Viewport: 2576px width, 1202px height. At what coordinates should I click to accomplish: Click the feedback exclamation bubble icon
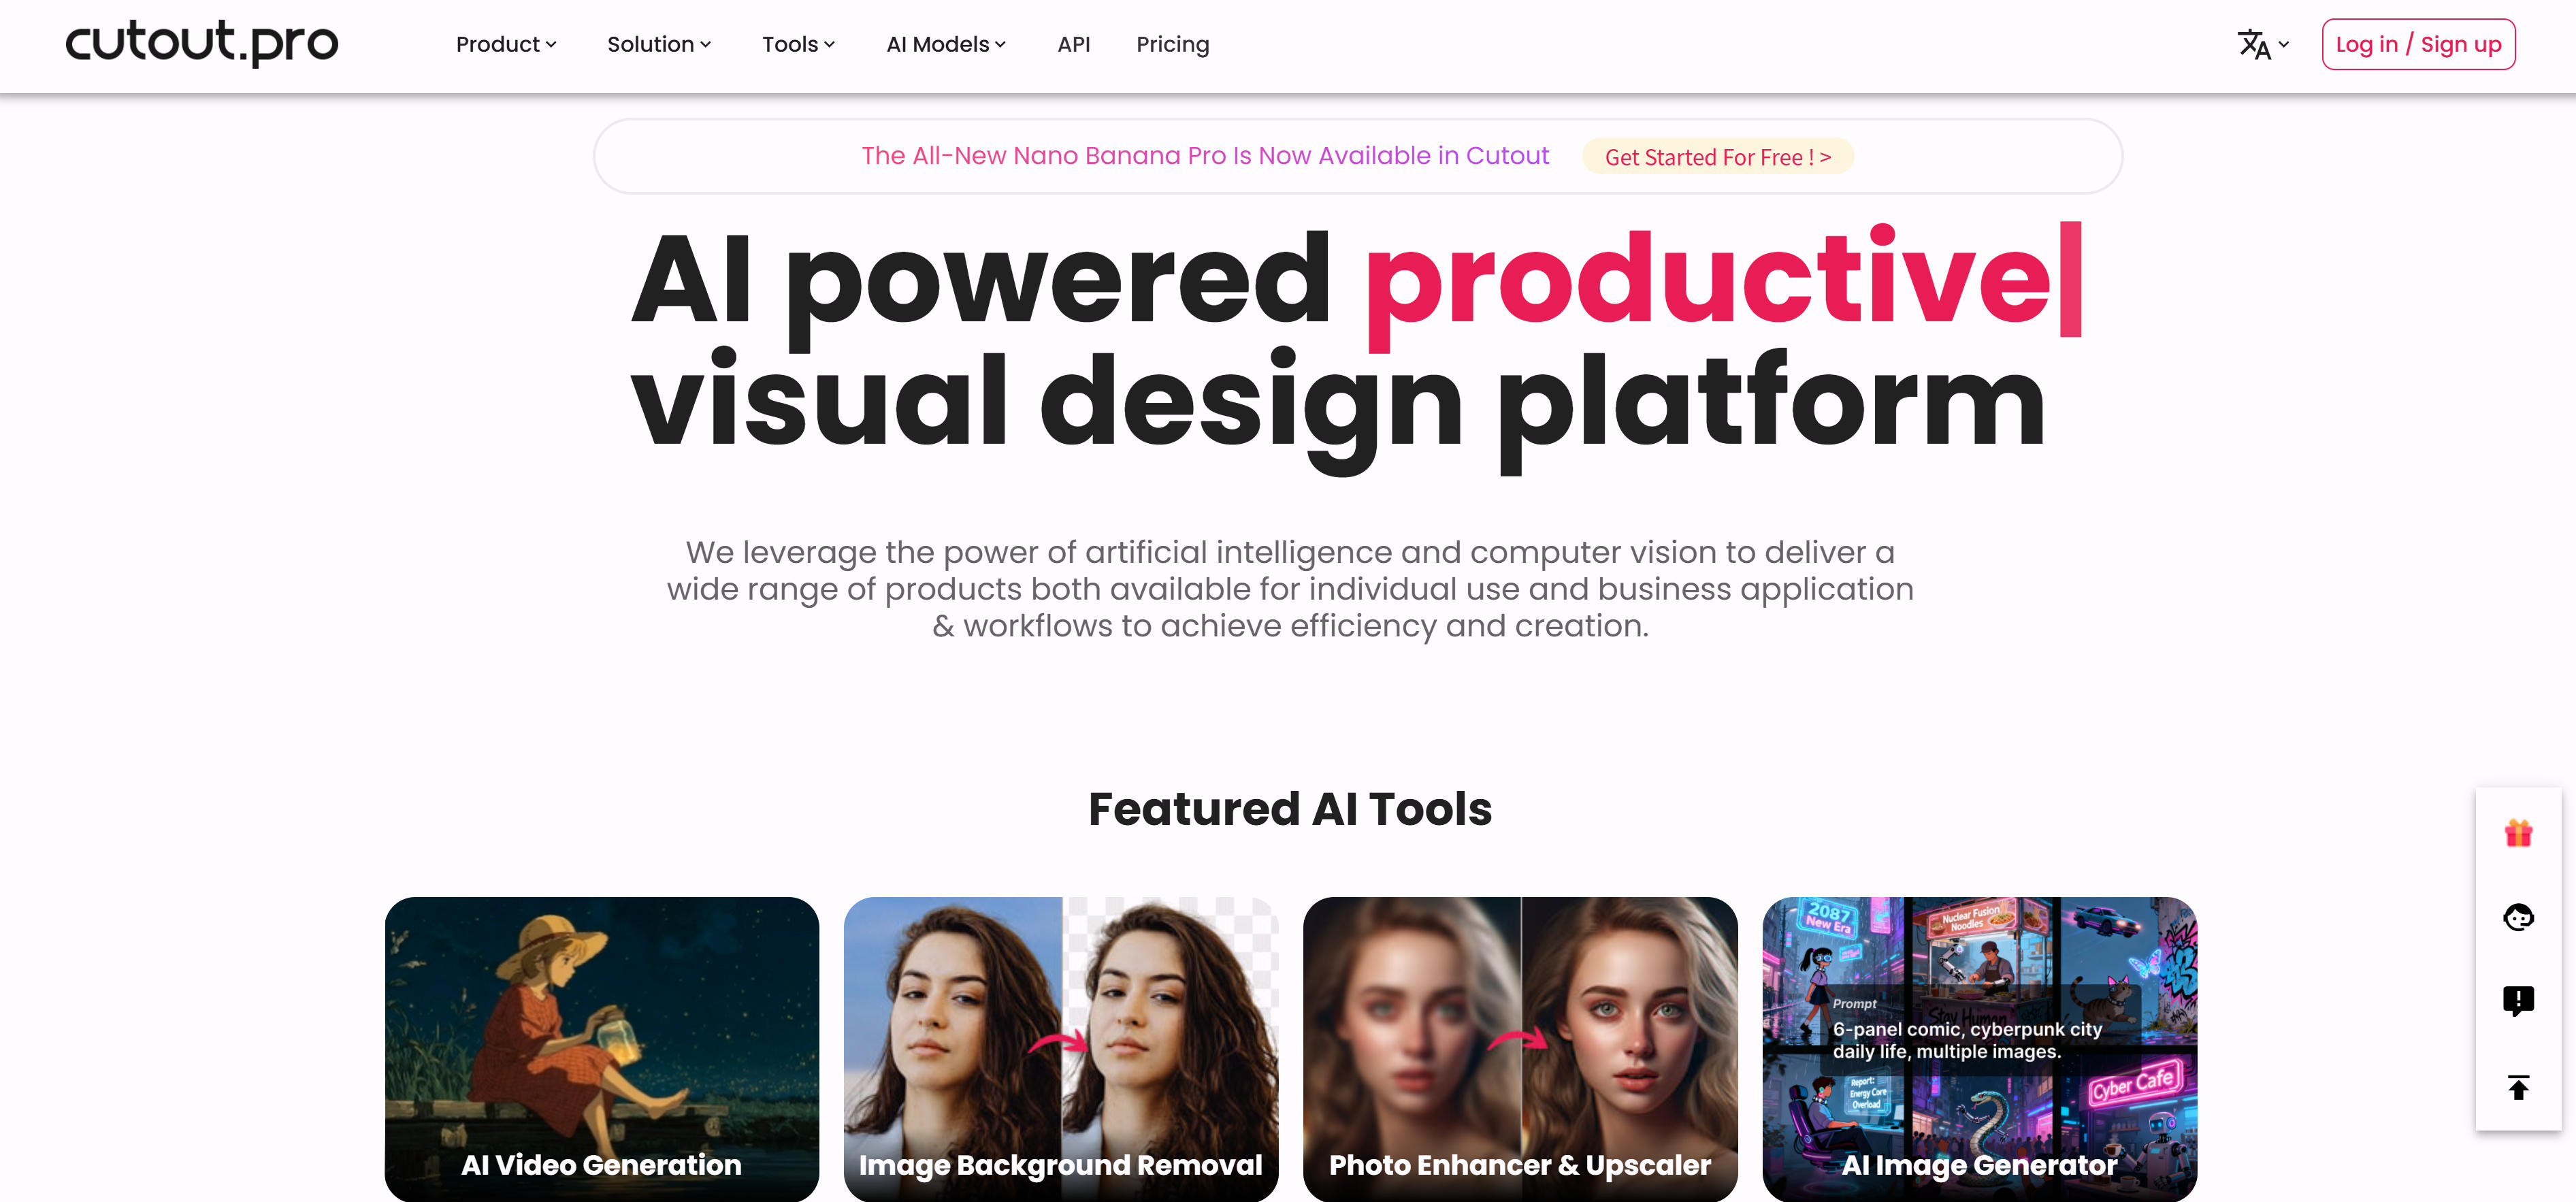[x=2517, y=1000]
